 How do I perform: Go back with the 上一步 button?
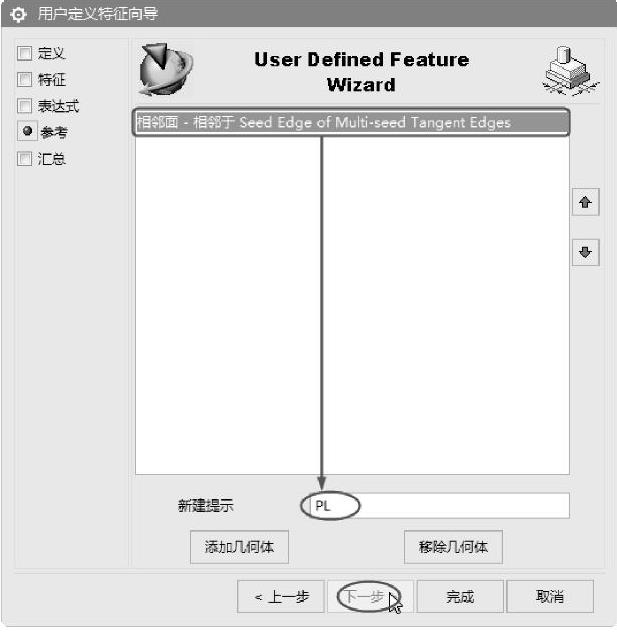pos(281,596)
